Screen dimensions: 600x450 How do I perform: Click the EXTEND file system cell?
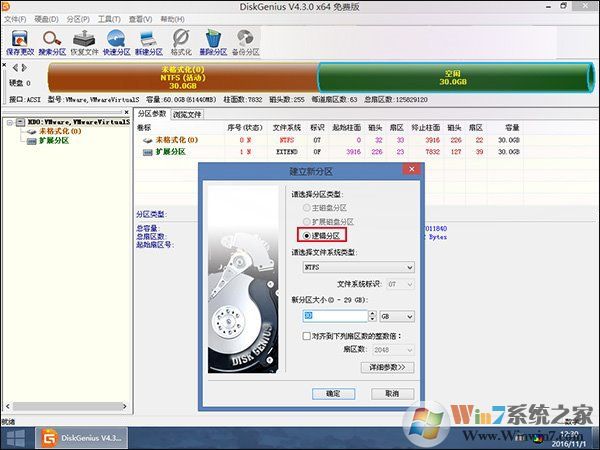[x=287, y=152]
